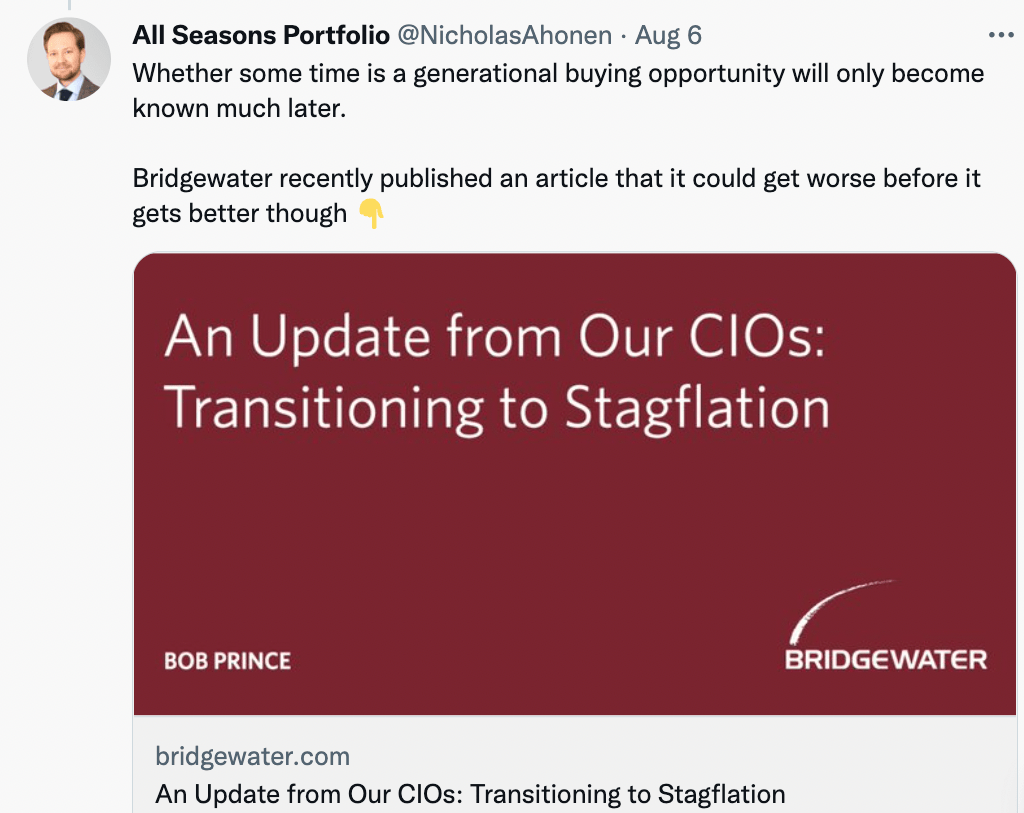This screenshot has height=813, width=1024.
Task: Click tweet text about generational buying opportunity
Action: (558, 91)
